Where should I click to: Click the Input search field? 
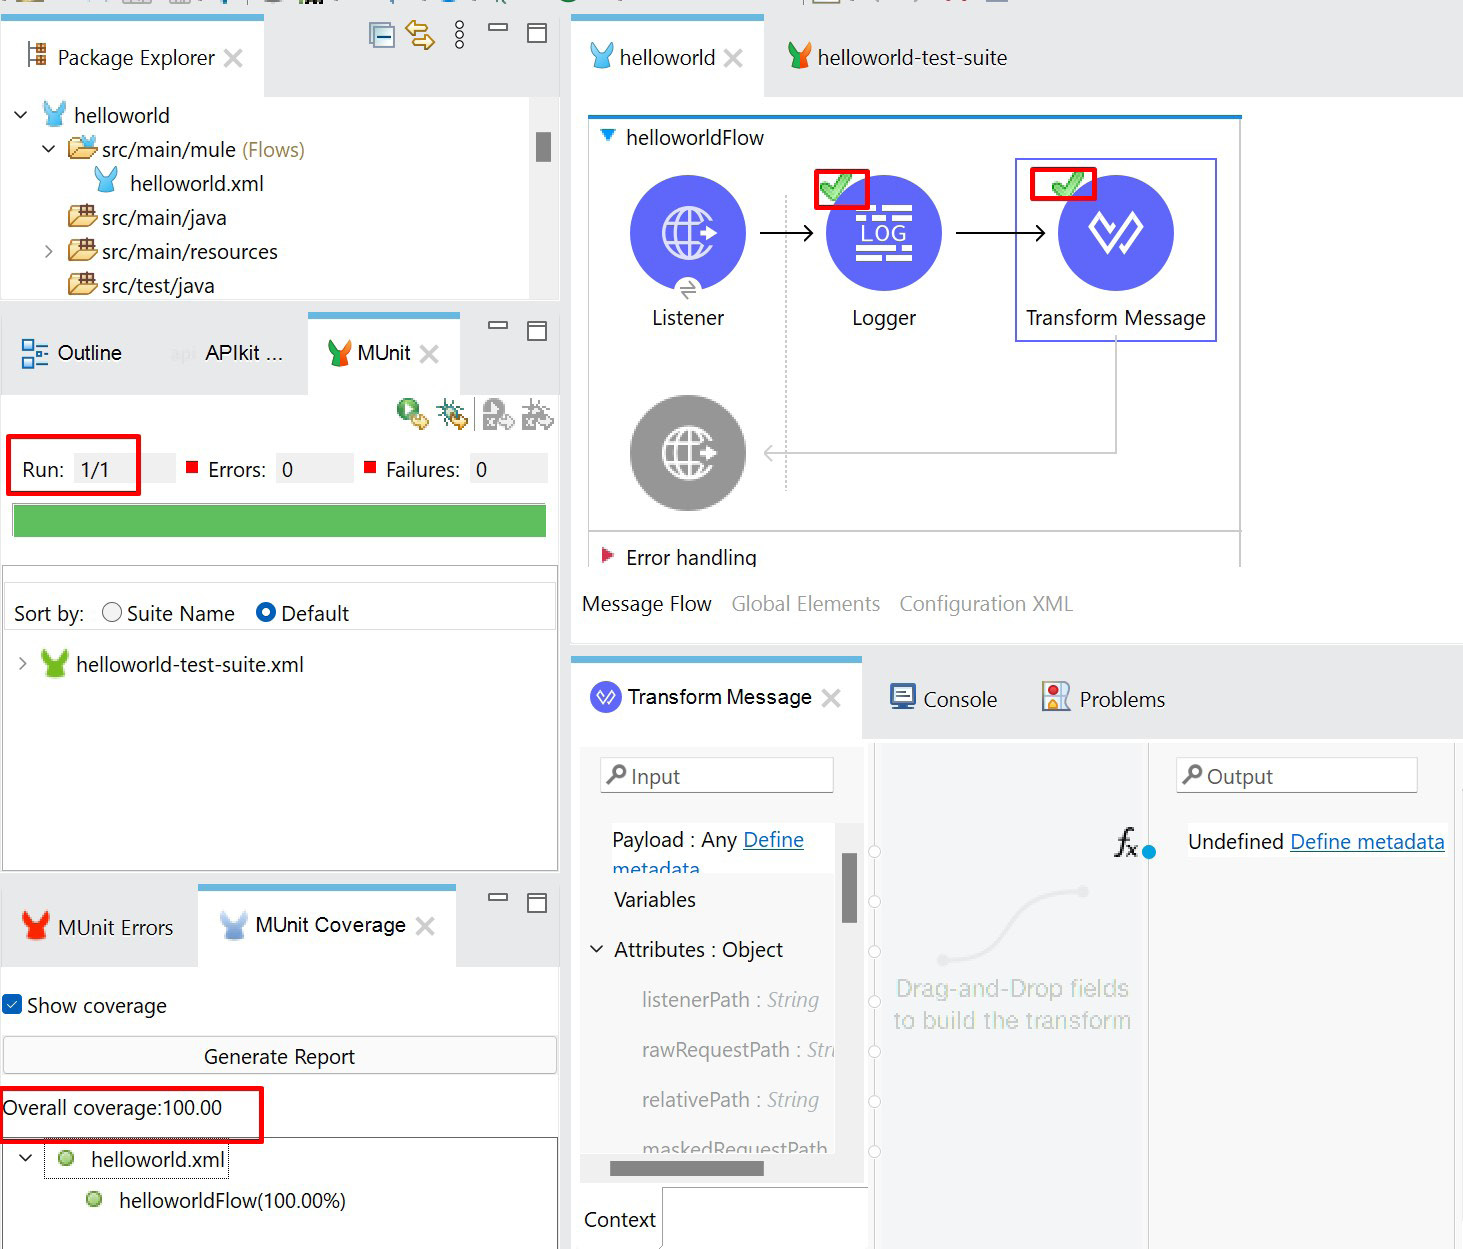click(x=717, y=776)
